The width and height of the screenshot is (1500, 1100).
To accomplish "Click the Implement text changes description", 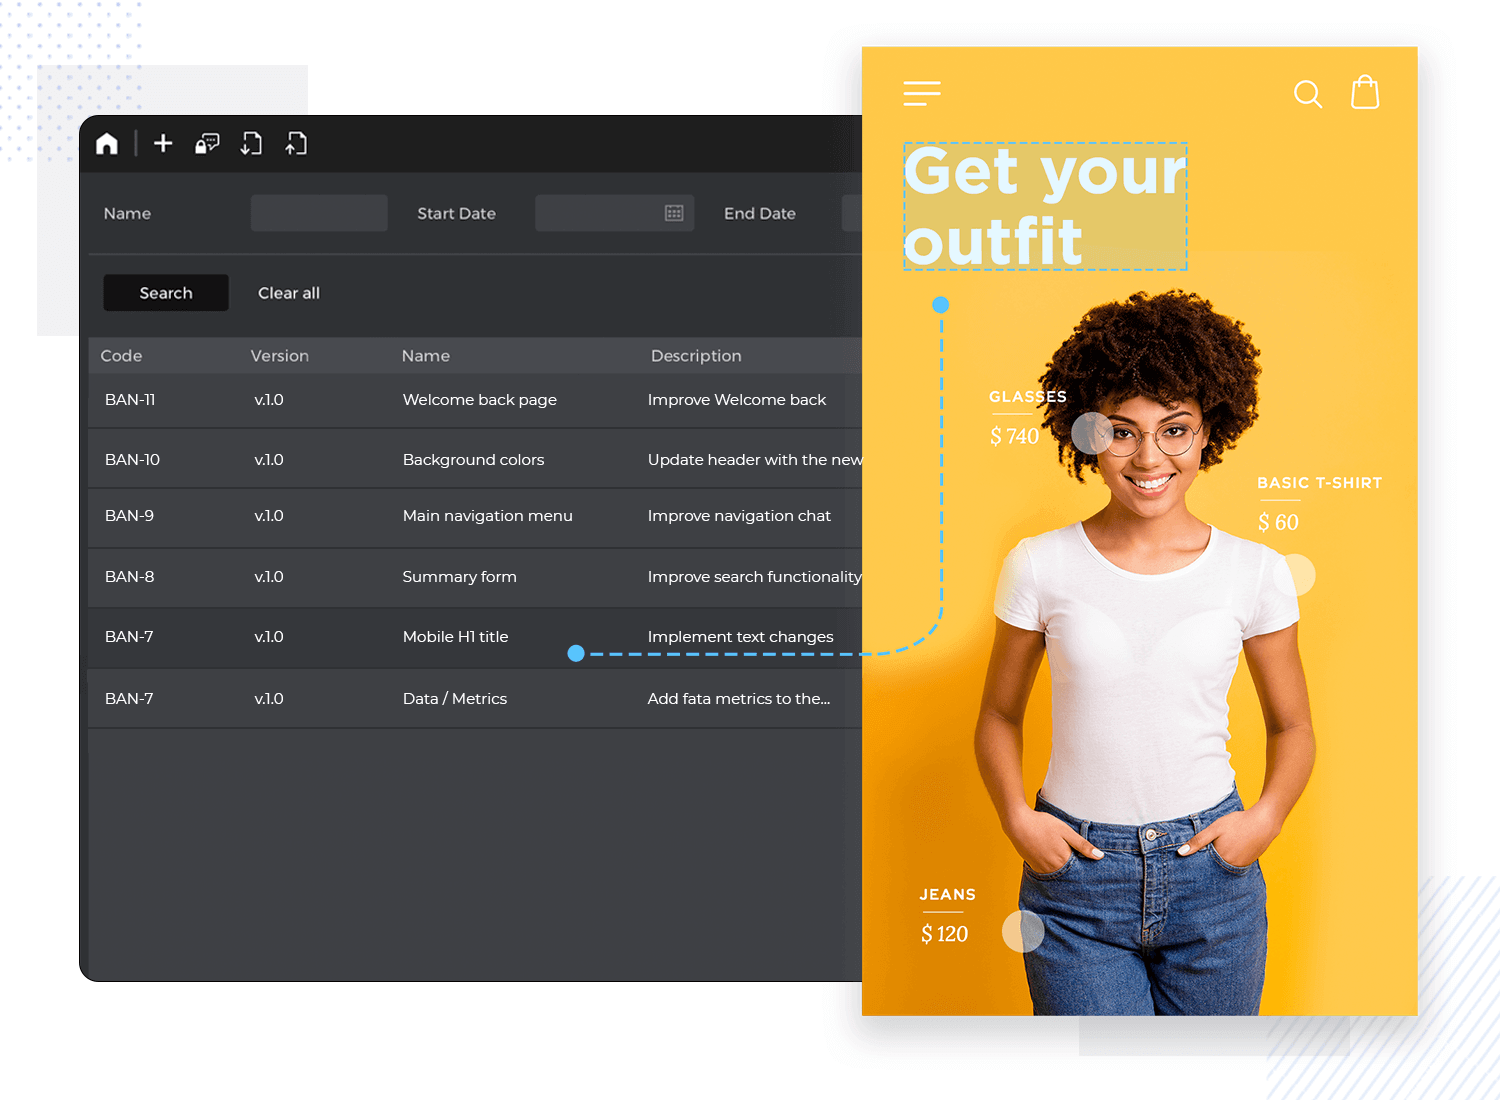I will pos(740,637).
